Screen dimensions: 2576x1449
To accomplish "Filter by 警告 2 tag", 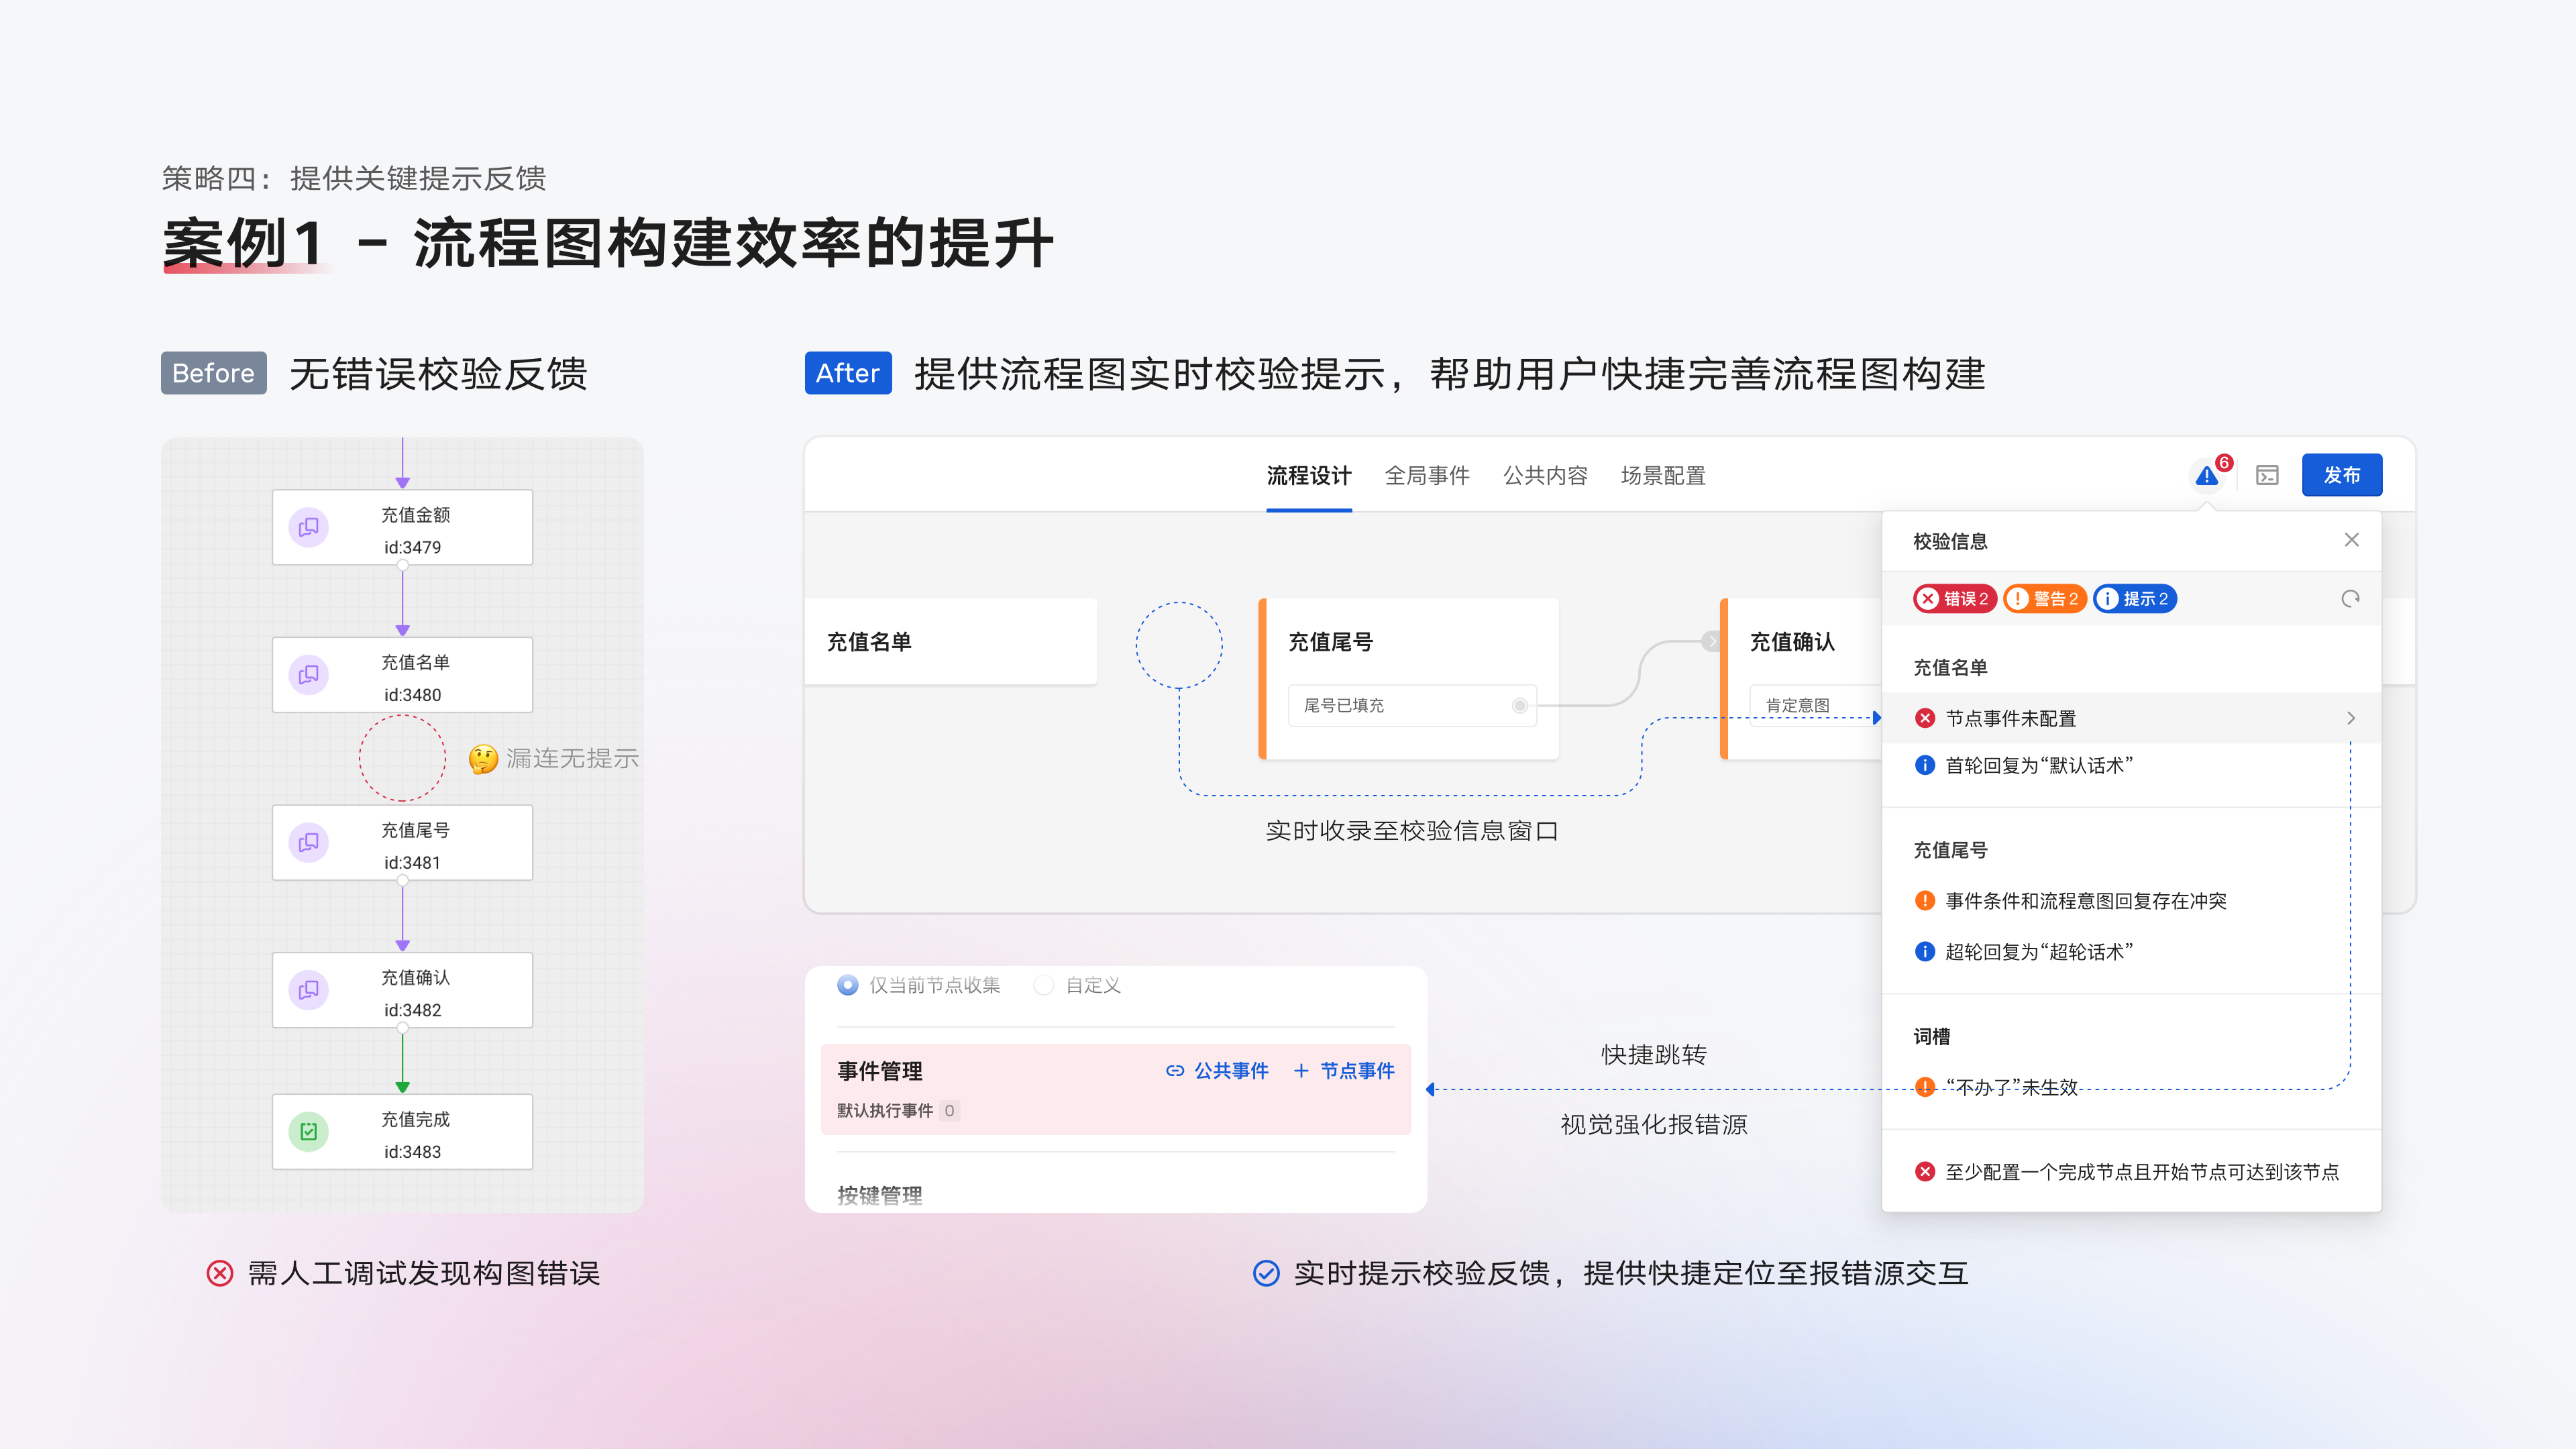I will point(2044,598).
